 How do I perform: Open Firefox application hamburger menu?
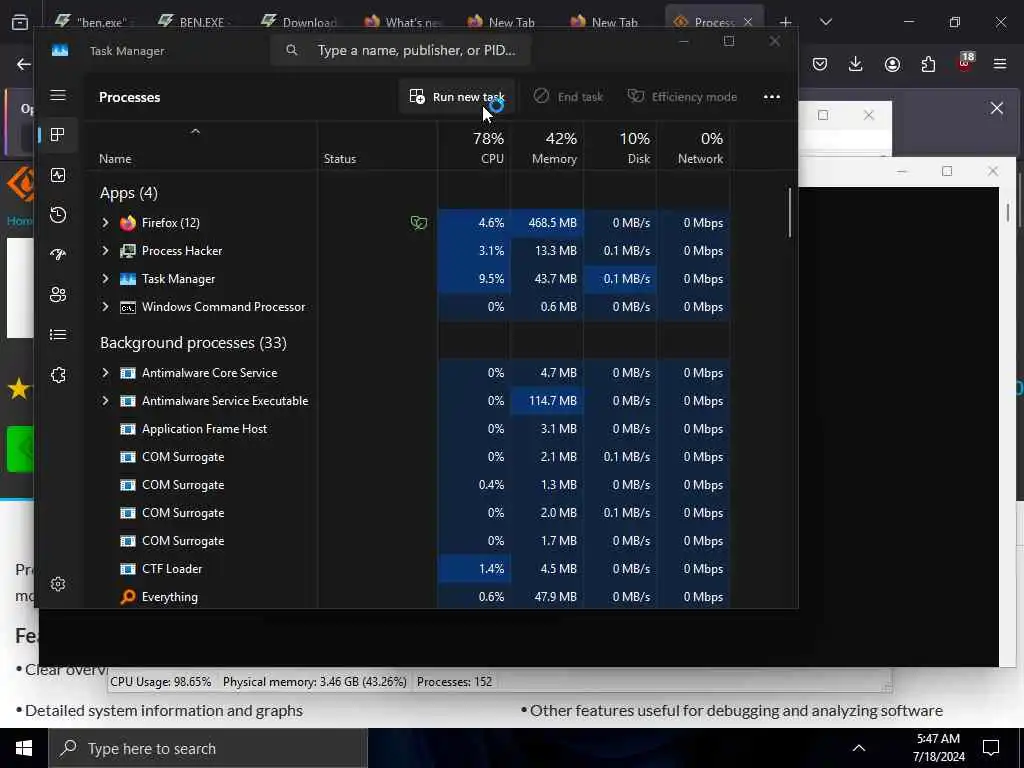[1000, 64]
